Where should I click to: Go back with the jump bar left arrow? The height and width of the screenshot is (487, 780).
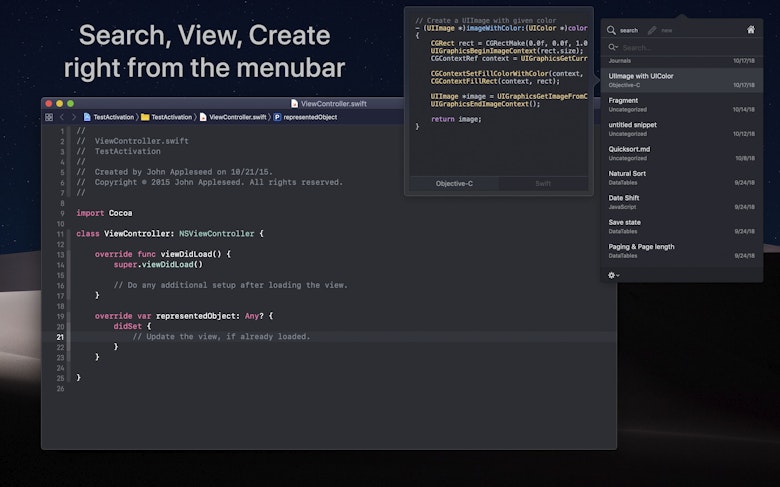click(x=62, y=117)
